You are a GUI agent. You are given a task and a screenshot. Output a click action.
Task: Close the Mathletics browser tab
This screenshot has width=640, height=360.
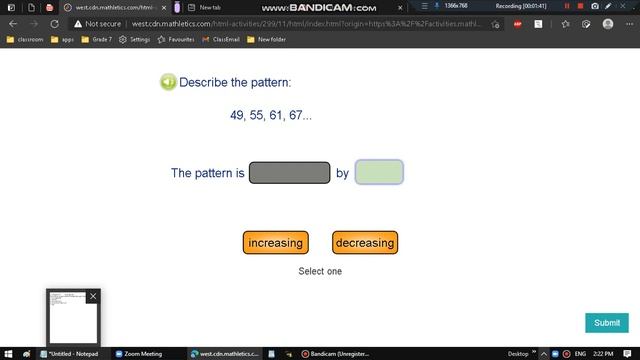(164, 8)
